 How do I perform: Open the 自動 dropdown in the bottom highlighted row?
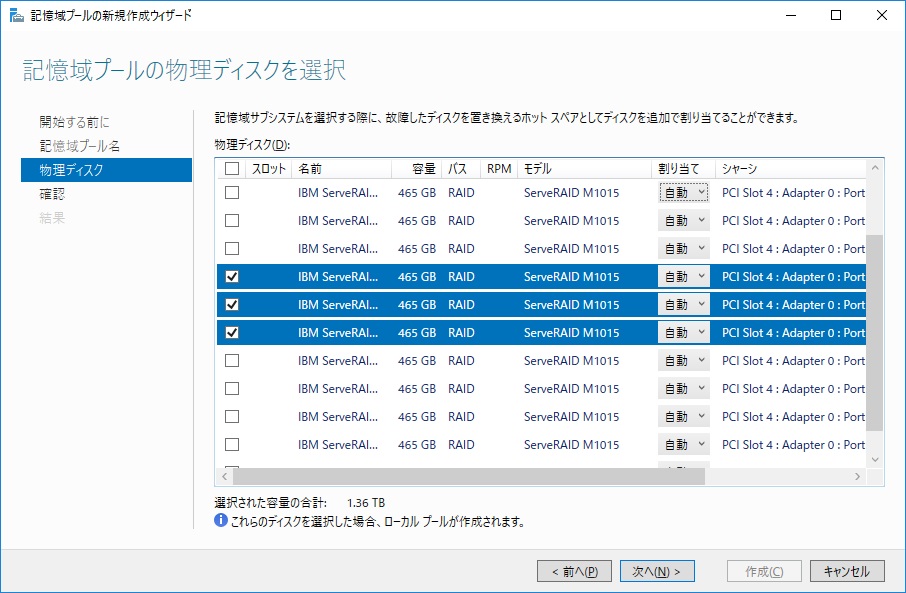684,332
